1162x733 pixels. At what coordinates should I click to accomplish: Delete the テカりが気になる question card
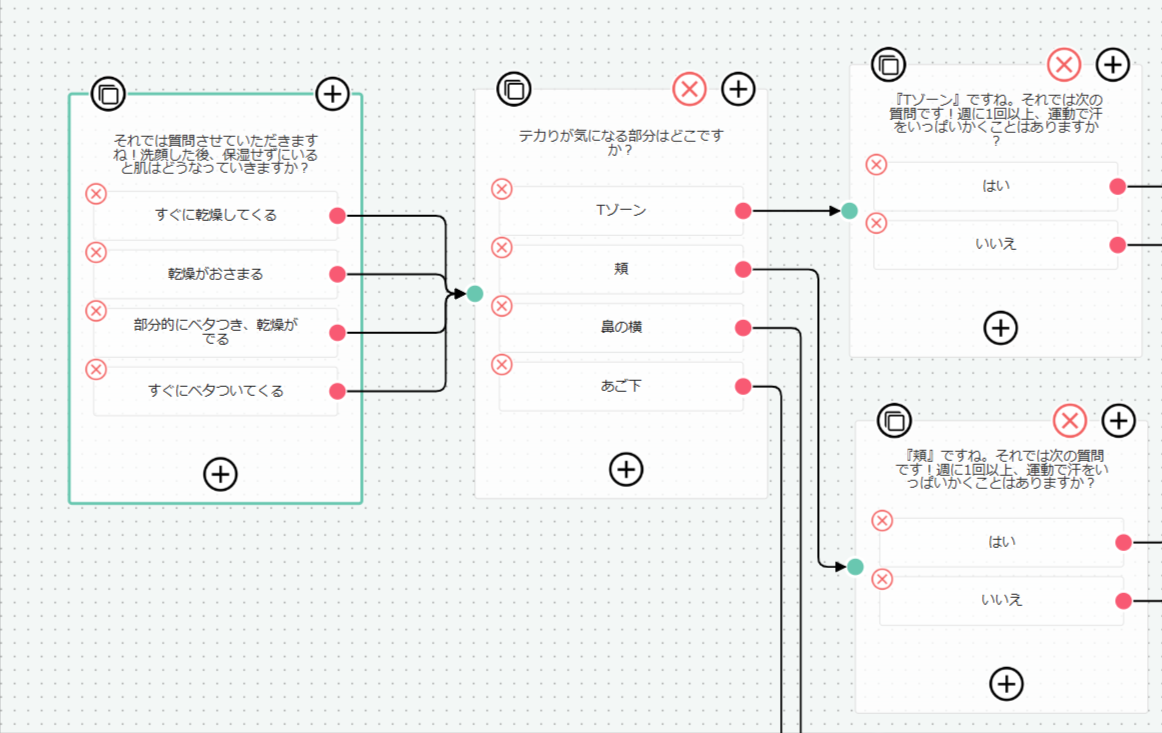click(689, 90)
